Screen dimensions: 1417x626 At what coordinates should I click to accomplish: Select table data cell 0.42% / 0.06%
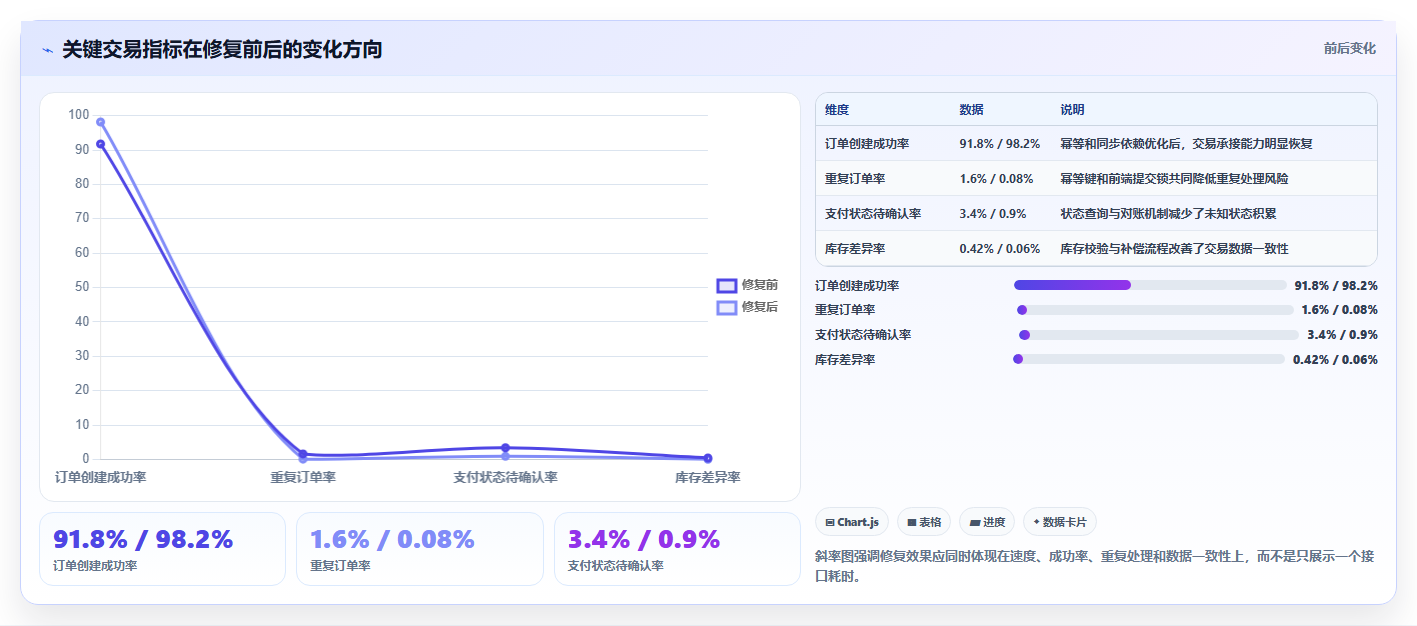pos(1001,249)
